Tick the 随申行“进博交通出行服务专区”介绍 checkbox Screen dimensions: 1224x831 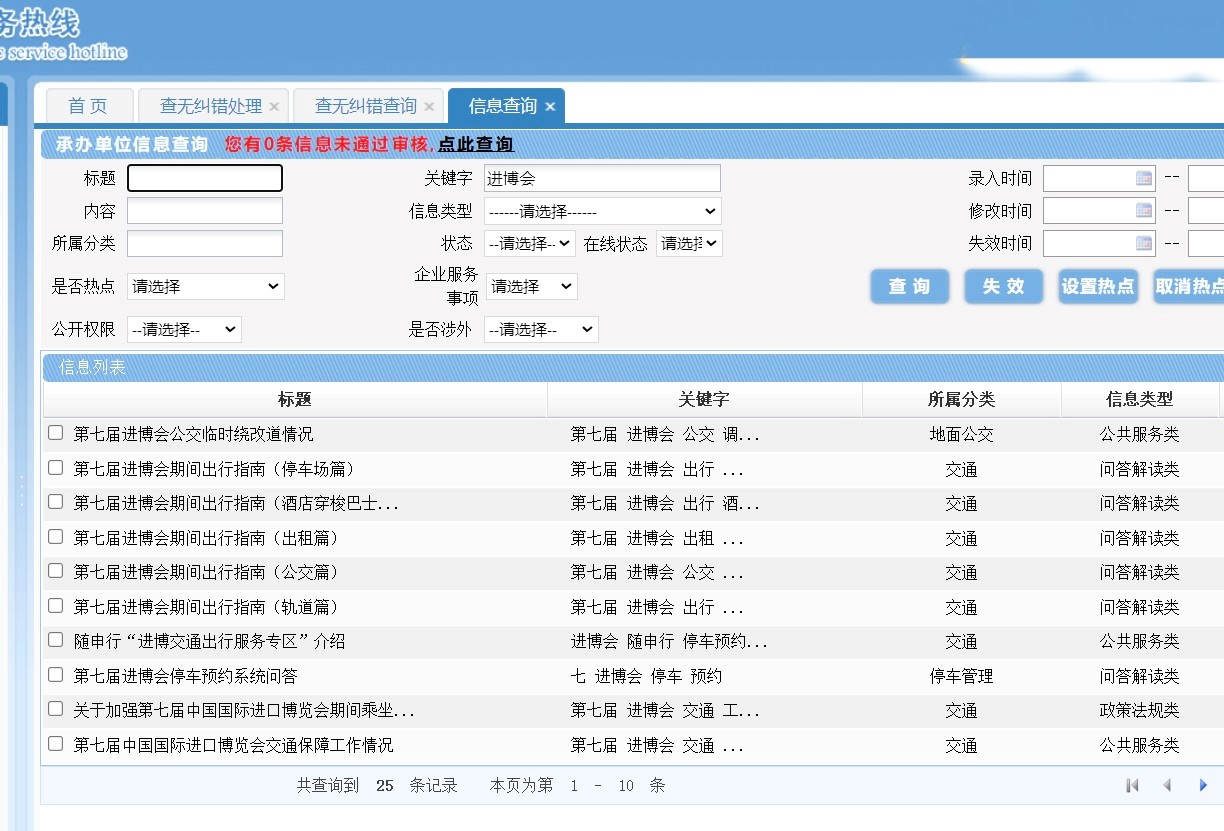click(56, 640)
